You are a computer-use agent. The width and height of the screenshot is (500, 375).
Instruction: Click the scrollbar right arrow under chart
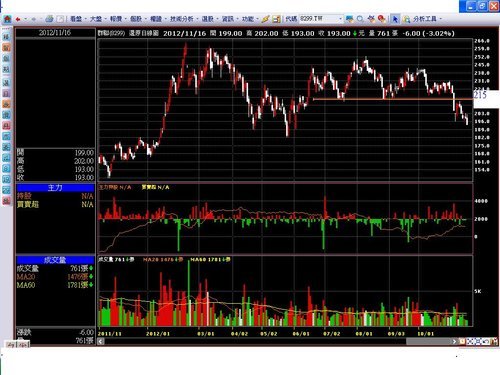pyautogui.click(x=454, y=341)
